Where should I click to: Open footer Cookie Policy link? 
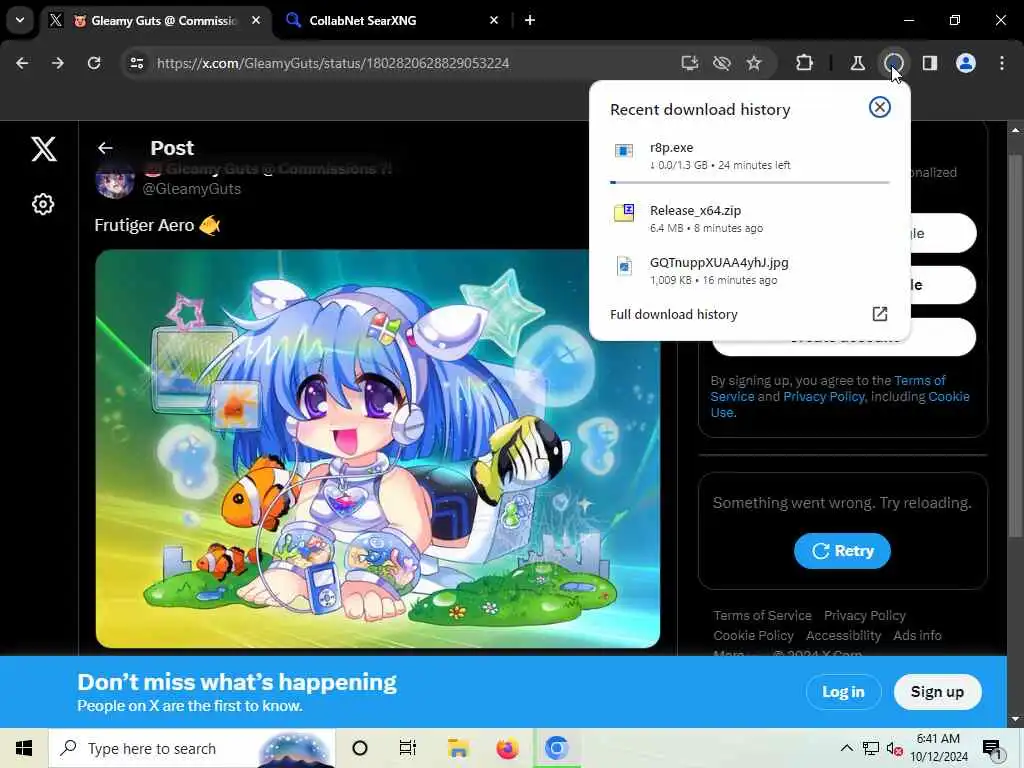pos(753,635)
